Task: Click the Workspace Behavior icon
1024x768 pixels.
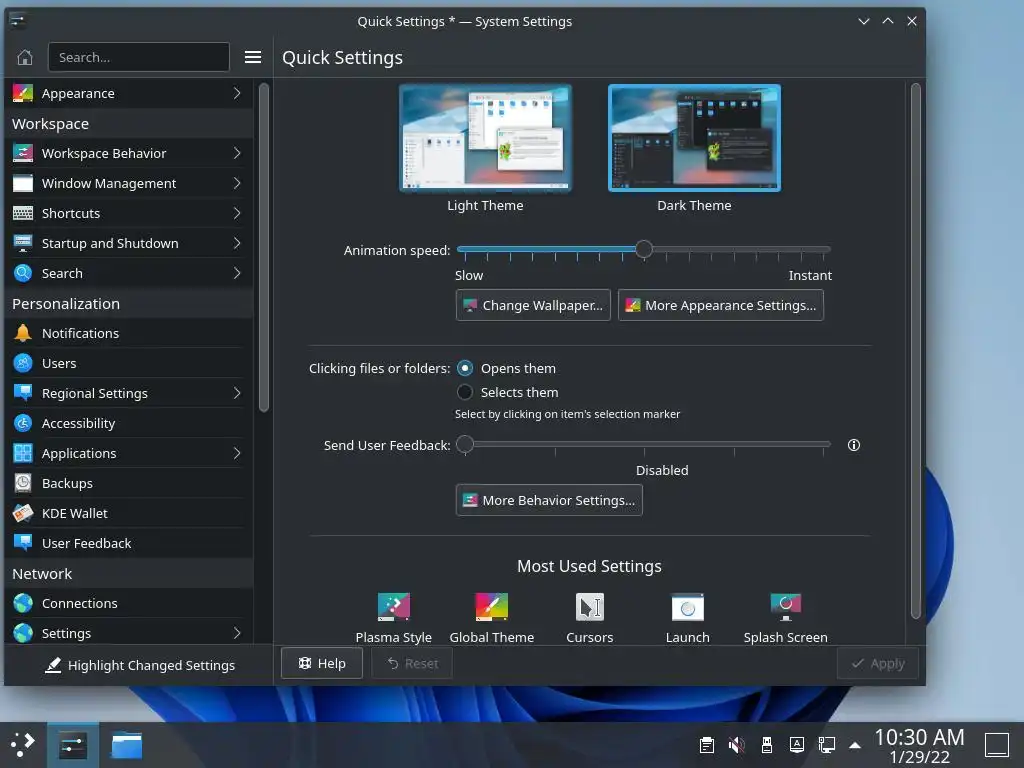Action: 23,153
